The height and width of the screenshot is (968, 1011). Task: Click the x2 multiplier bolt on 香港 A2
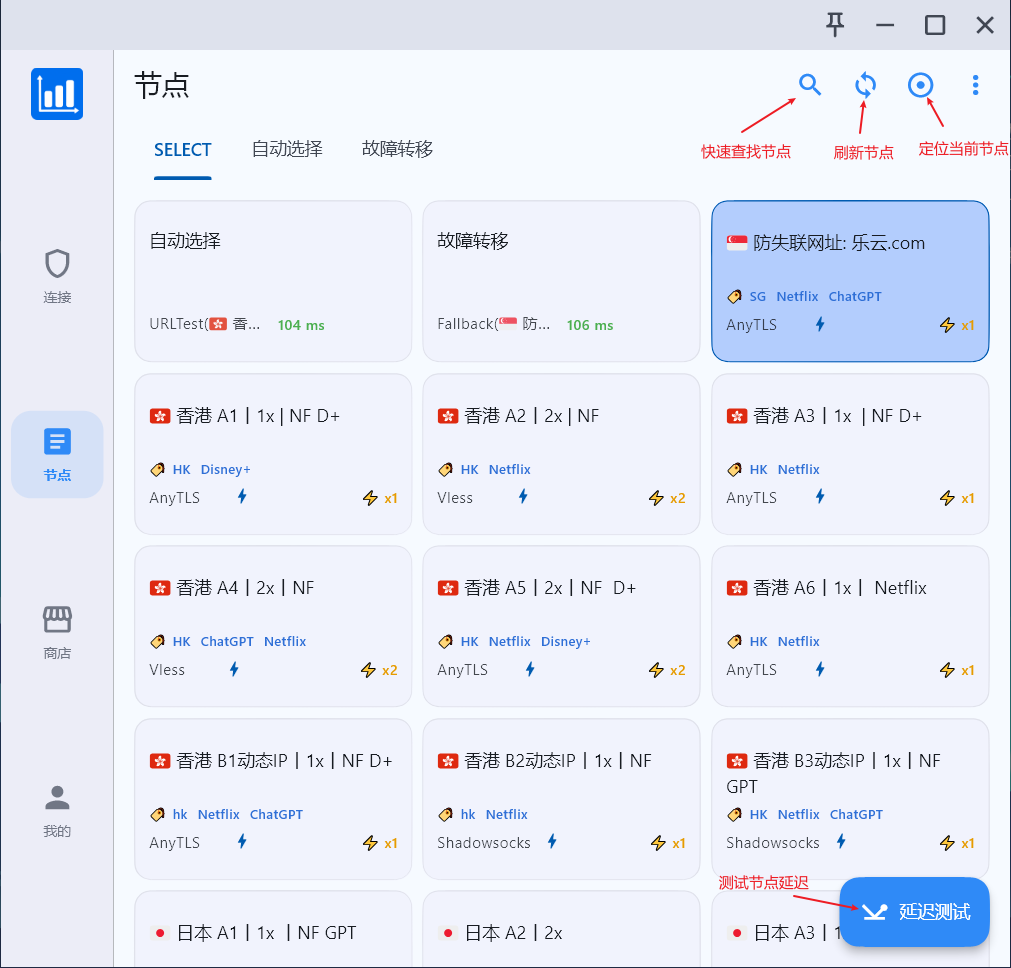656,498
